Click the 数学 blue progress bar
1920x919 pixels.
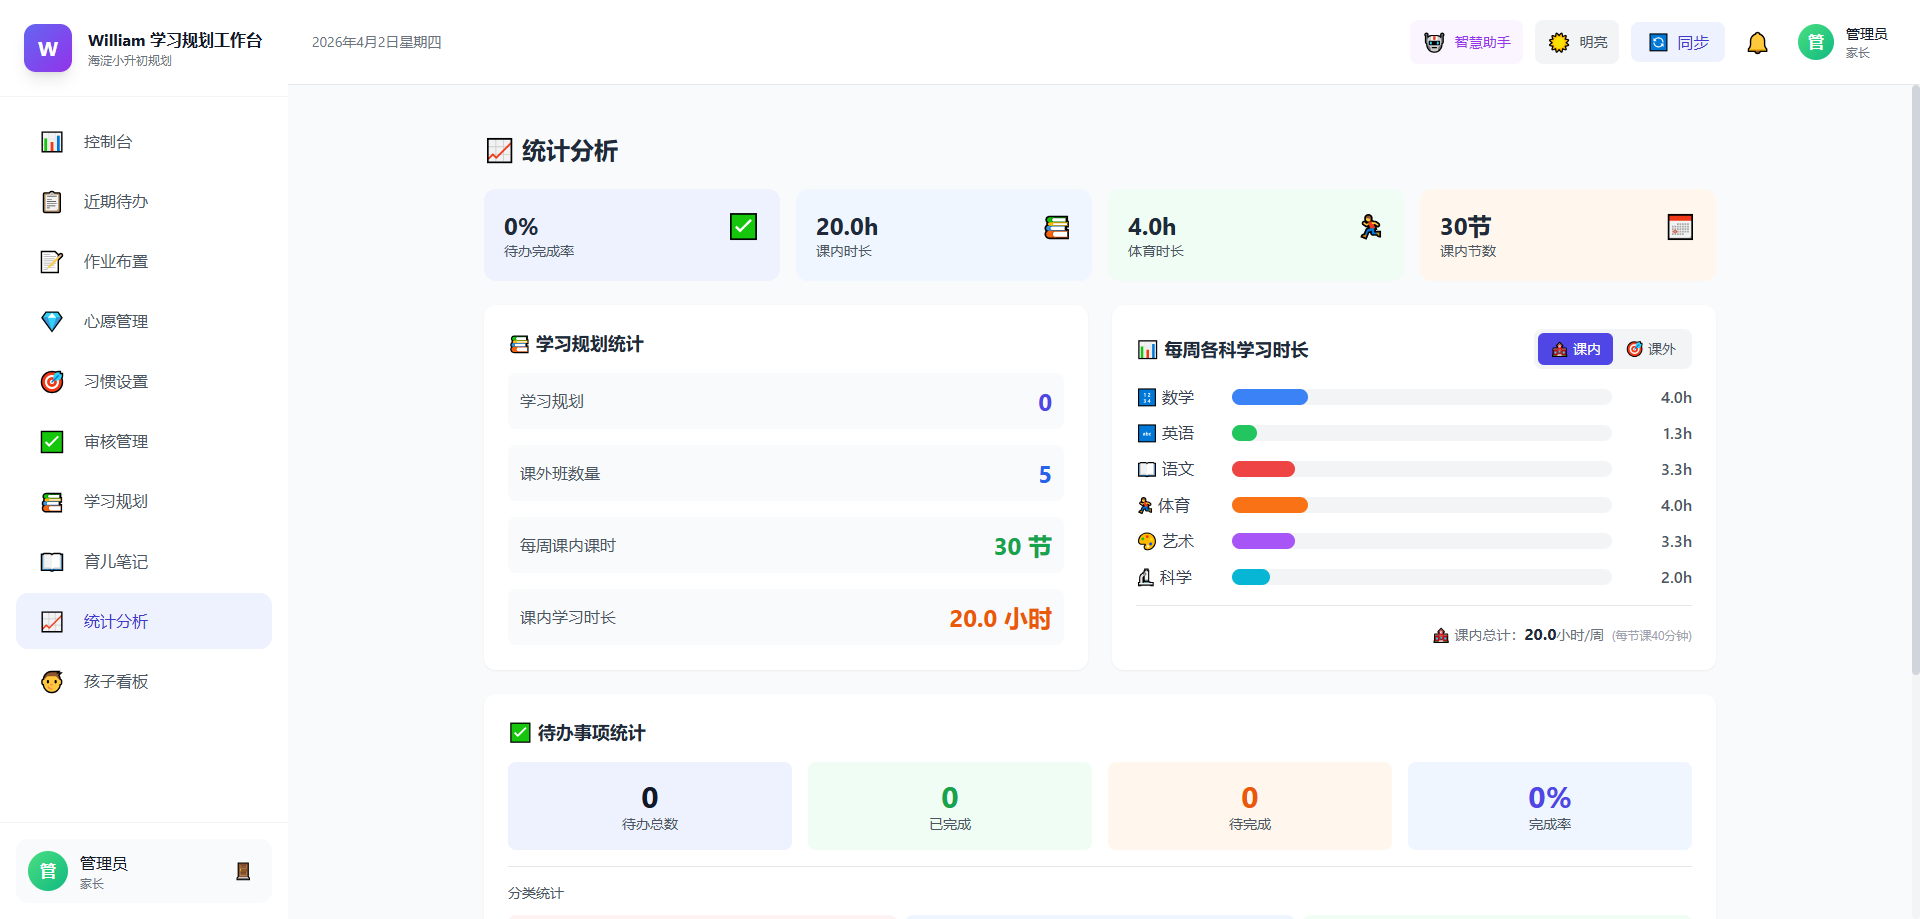[1269, 398]
